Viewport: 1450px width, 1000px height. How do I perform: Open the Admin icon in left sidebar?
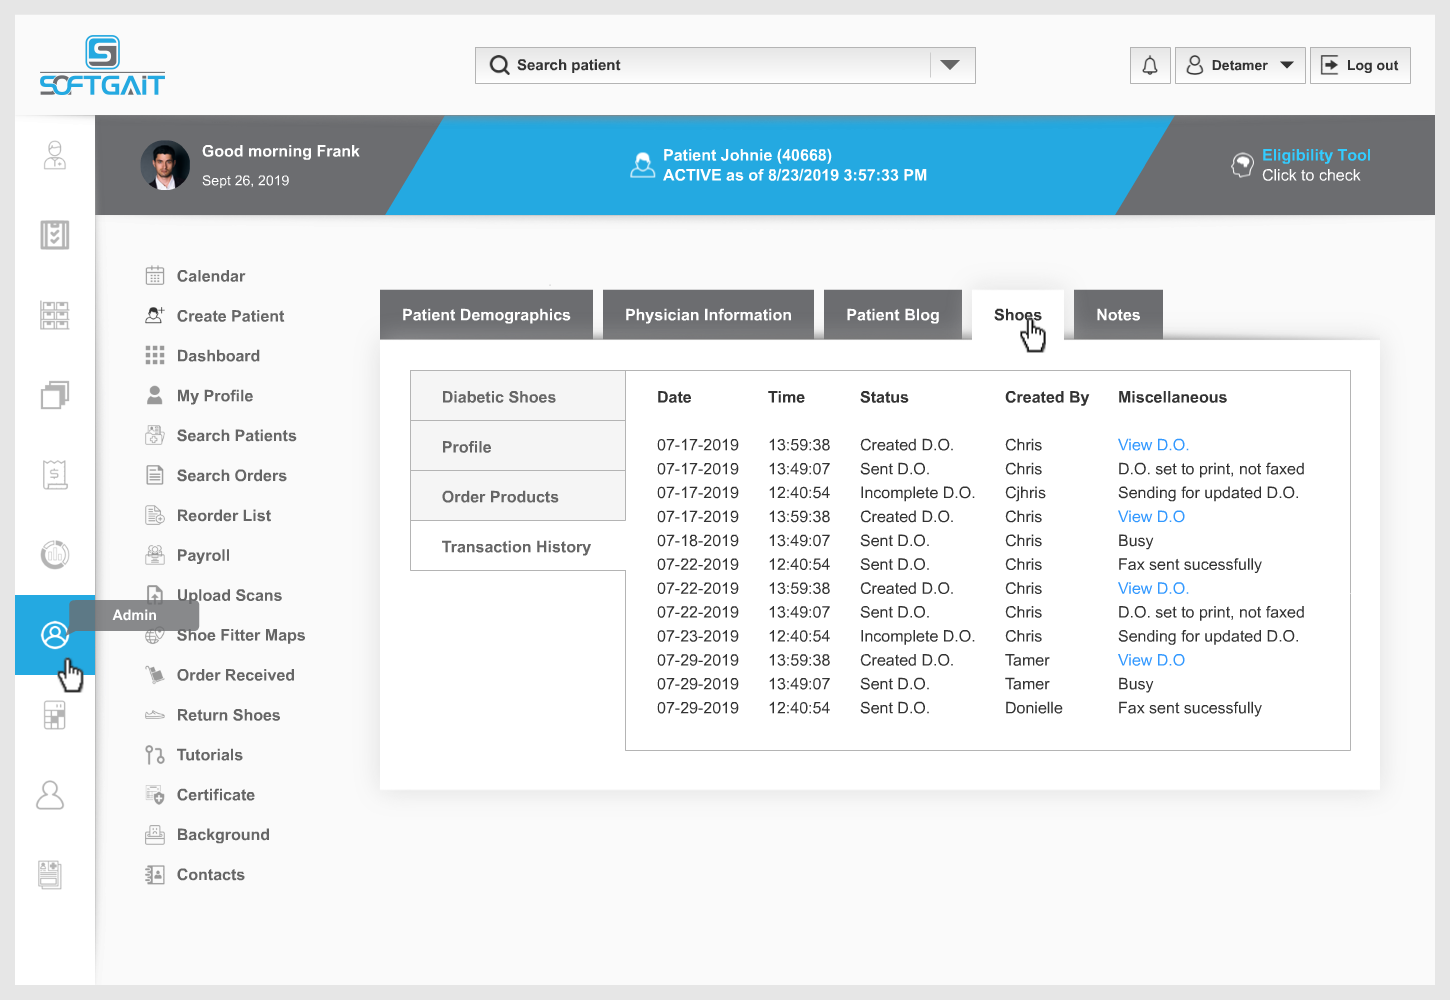[x=54, y=635]
